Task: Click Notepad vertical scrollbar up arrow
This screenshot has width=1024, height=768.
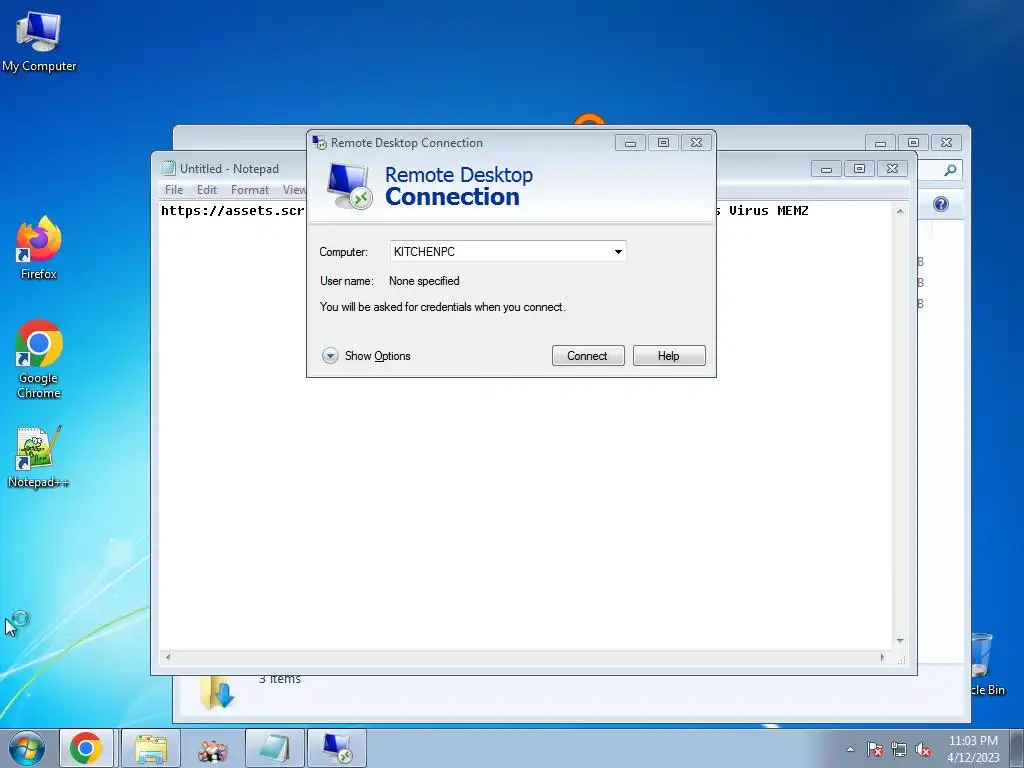Action: pyautogui.click(x=900, y=211)
